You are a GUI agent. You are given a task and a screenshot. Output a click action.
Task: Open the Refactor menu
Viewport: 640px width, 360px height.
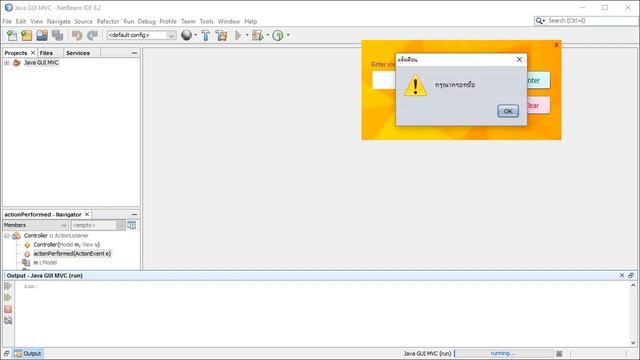click(x=108, y=21)
